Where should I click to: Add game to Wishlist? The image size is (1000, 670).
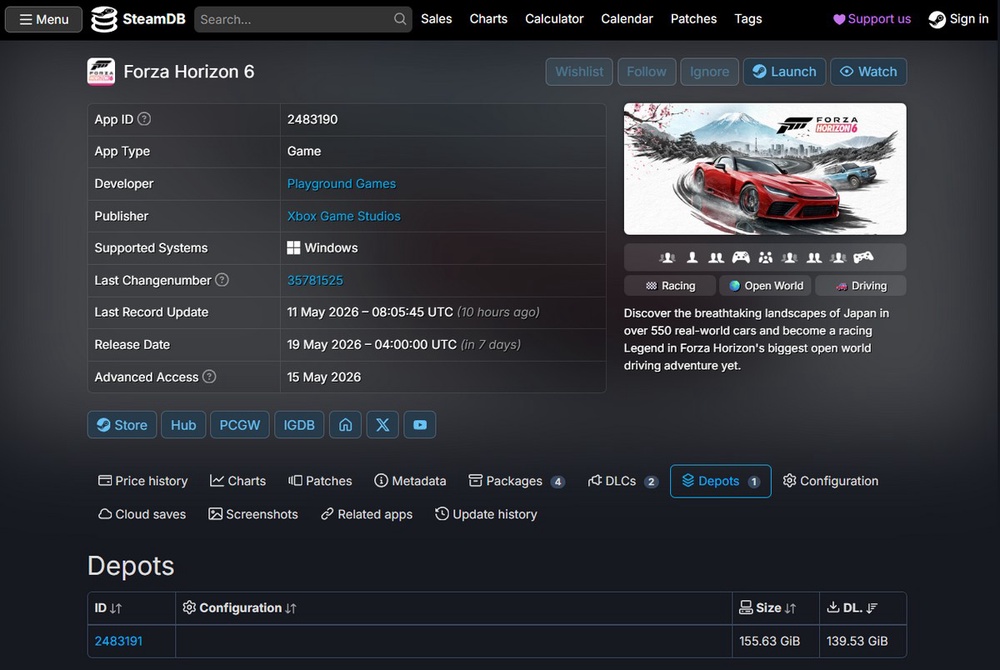pyautogui.click(x=579, y=71)
